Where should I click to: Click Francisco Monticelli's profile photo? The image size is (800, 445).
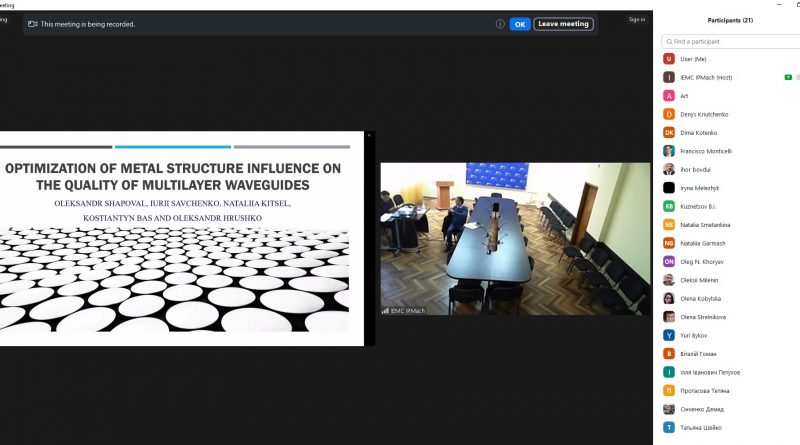(x=668, y=151)
